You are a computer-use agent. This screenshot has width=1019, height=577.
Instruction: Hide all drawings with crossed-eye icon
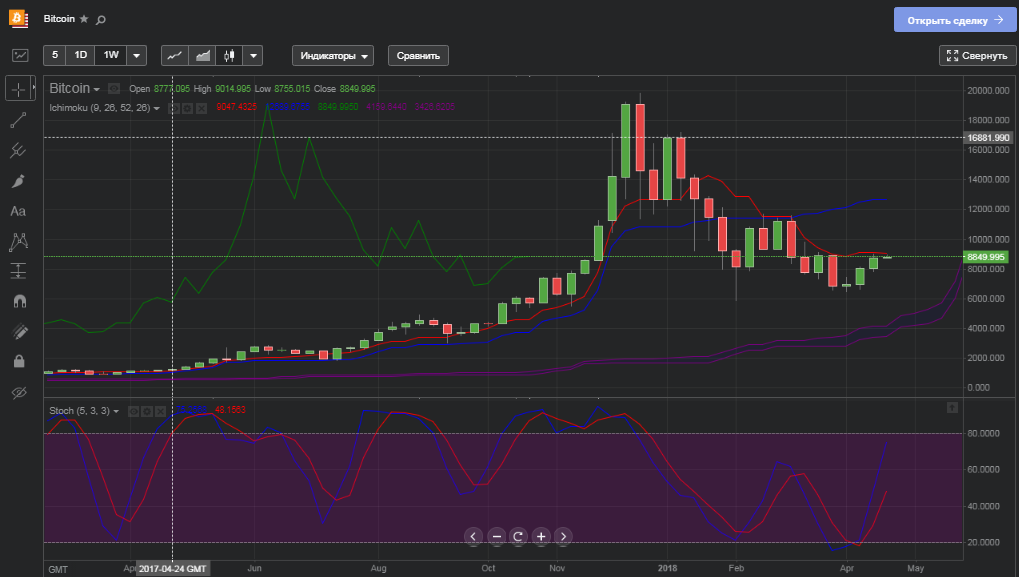[18, 392]
